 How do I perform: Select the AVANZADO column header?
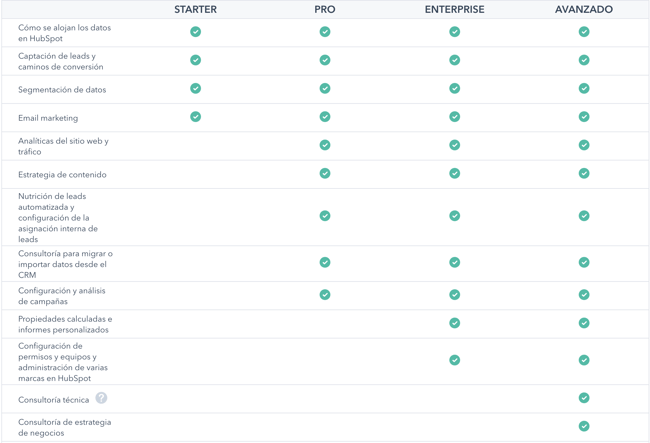click(584, 10)
